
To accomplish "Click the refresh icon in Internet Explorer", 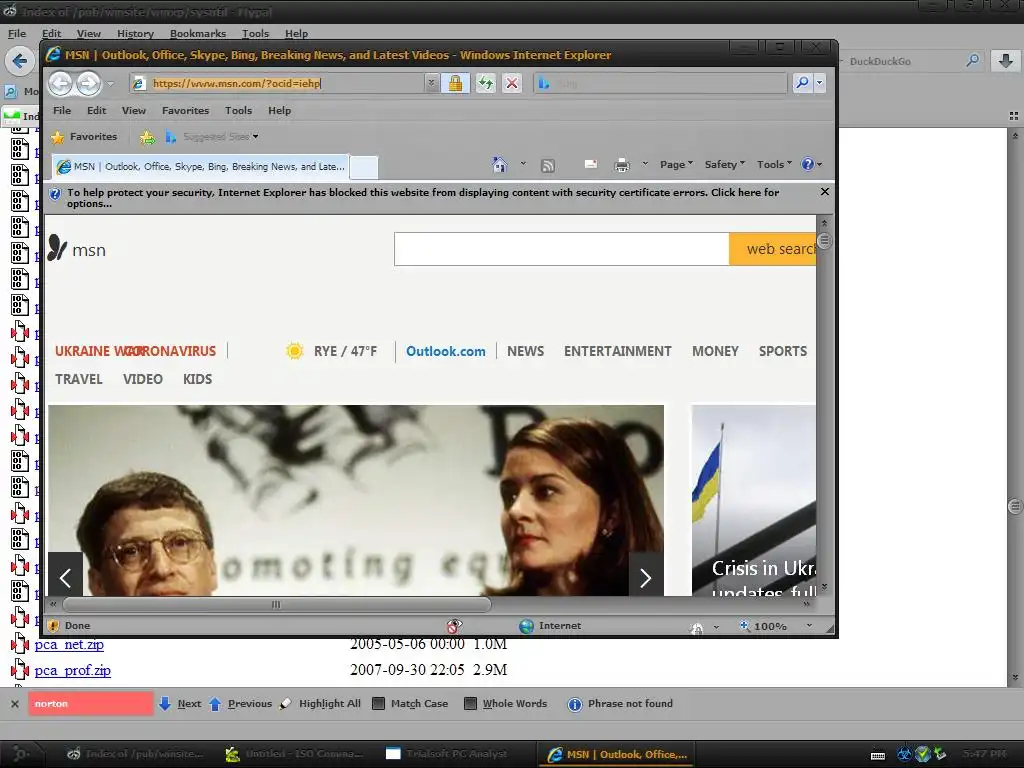I will 485,83.
